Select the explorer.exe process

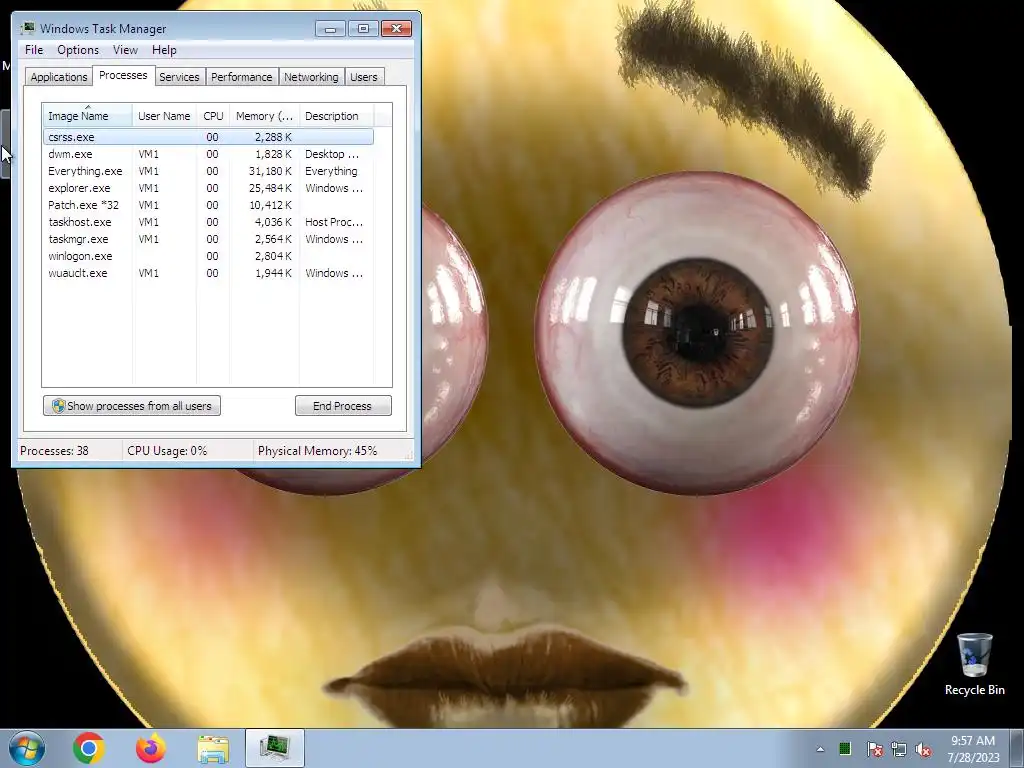click(x=208, y=188)
